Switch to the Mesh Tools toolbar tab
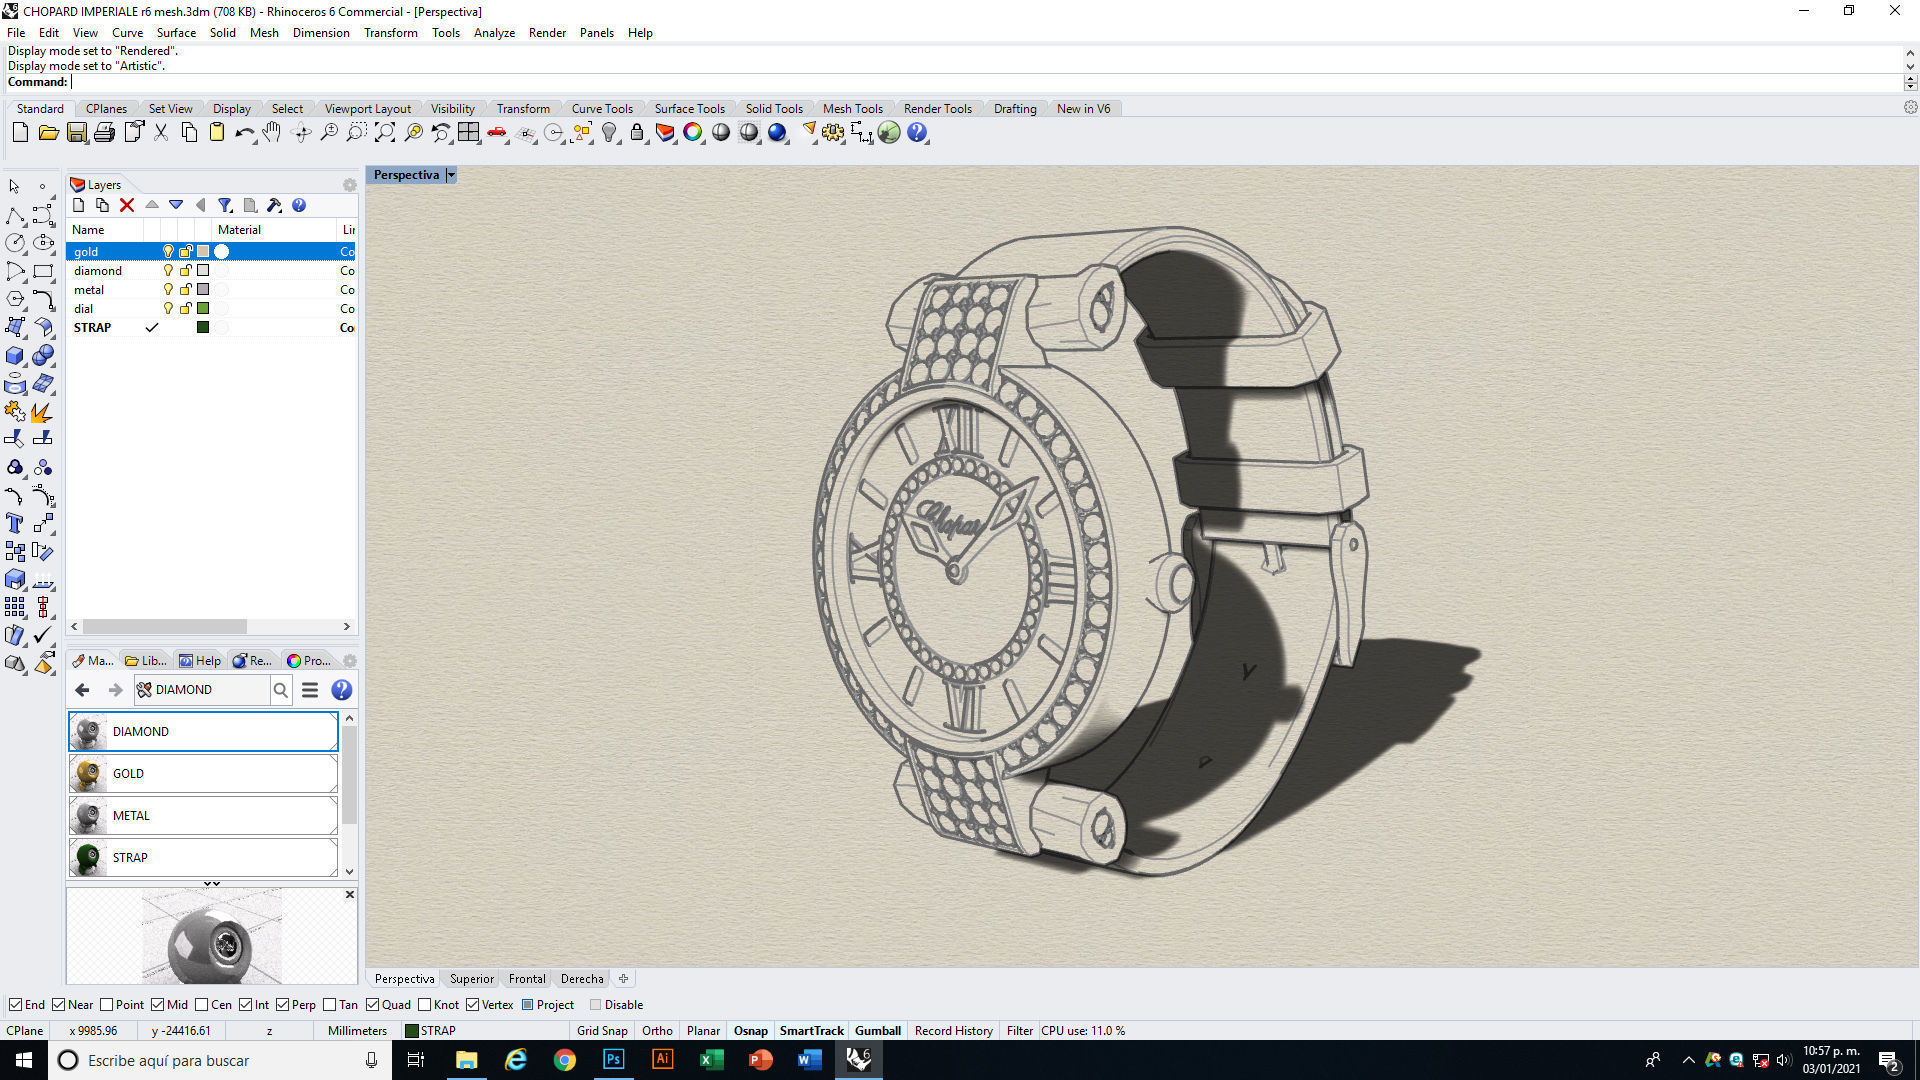 pyautogui.click(x=852, y=109)
